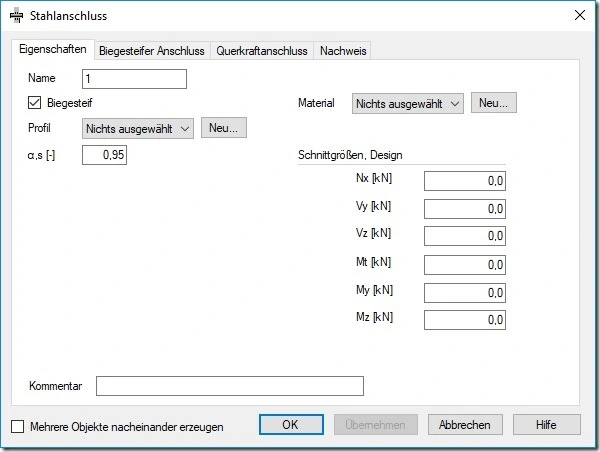Click Neu button next to Material
The width and height of the screenshot is (600, 452).
(494, 103)
